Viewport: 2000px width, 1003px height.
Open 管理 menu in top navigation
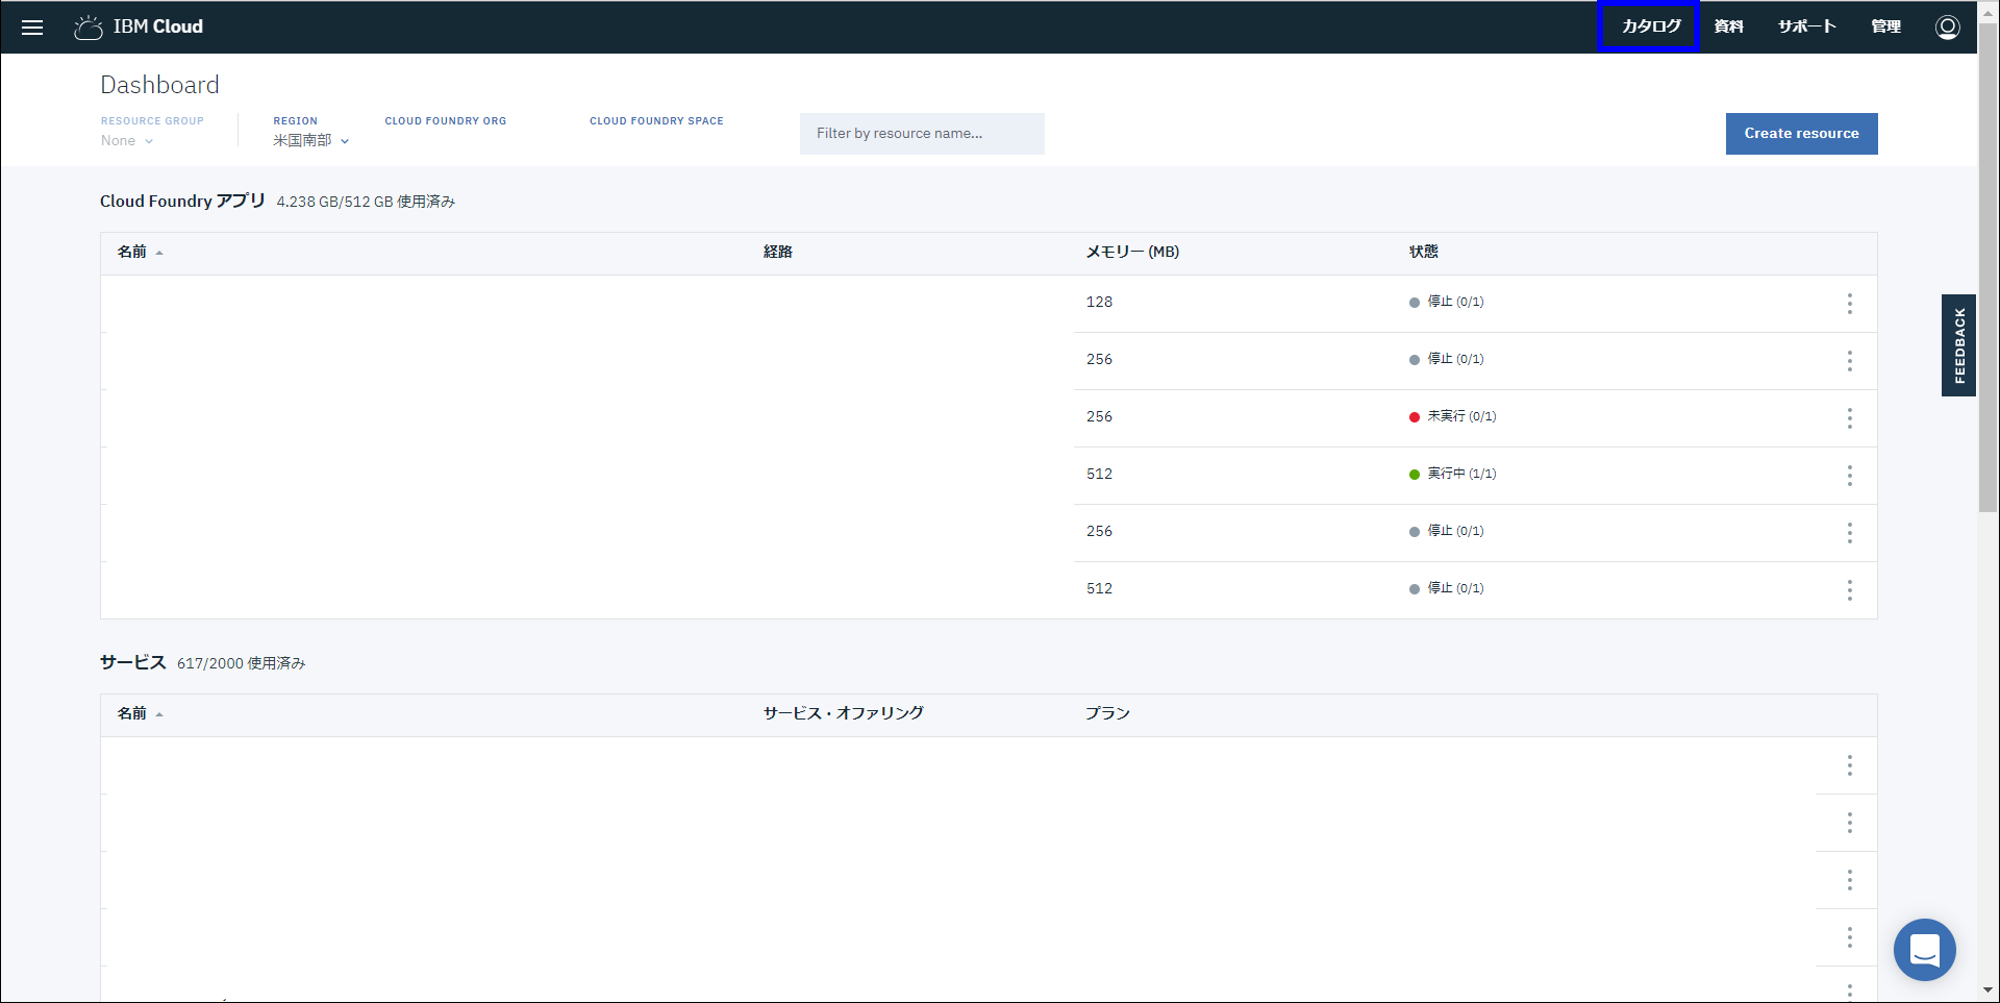(x=1885, y=27)
